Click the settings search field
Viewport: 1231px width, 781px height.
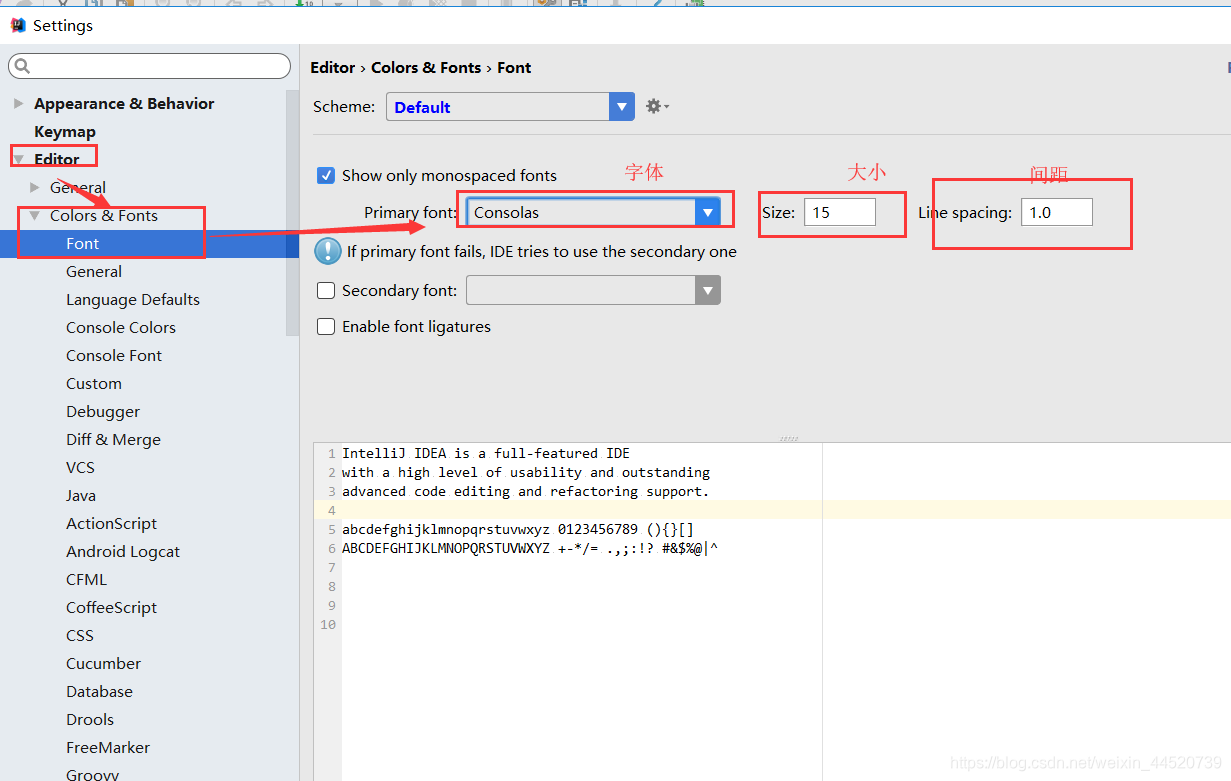(150, 67)
